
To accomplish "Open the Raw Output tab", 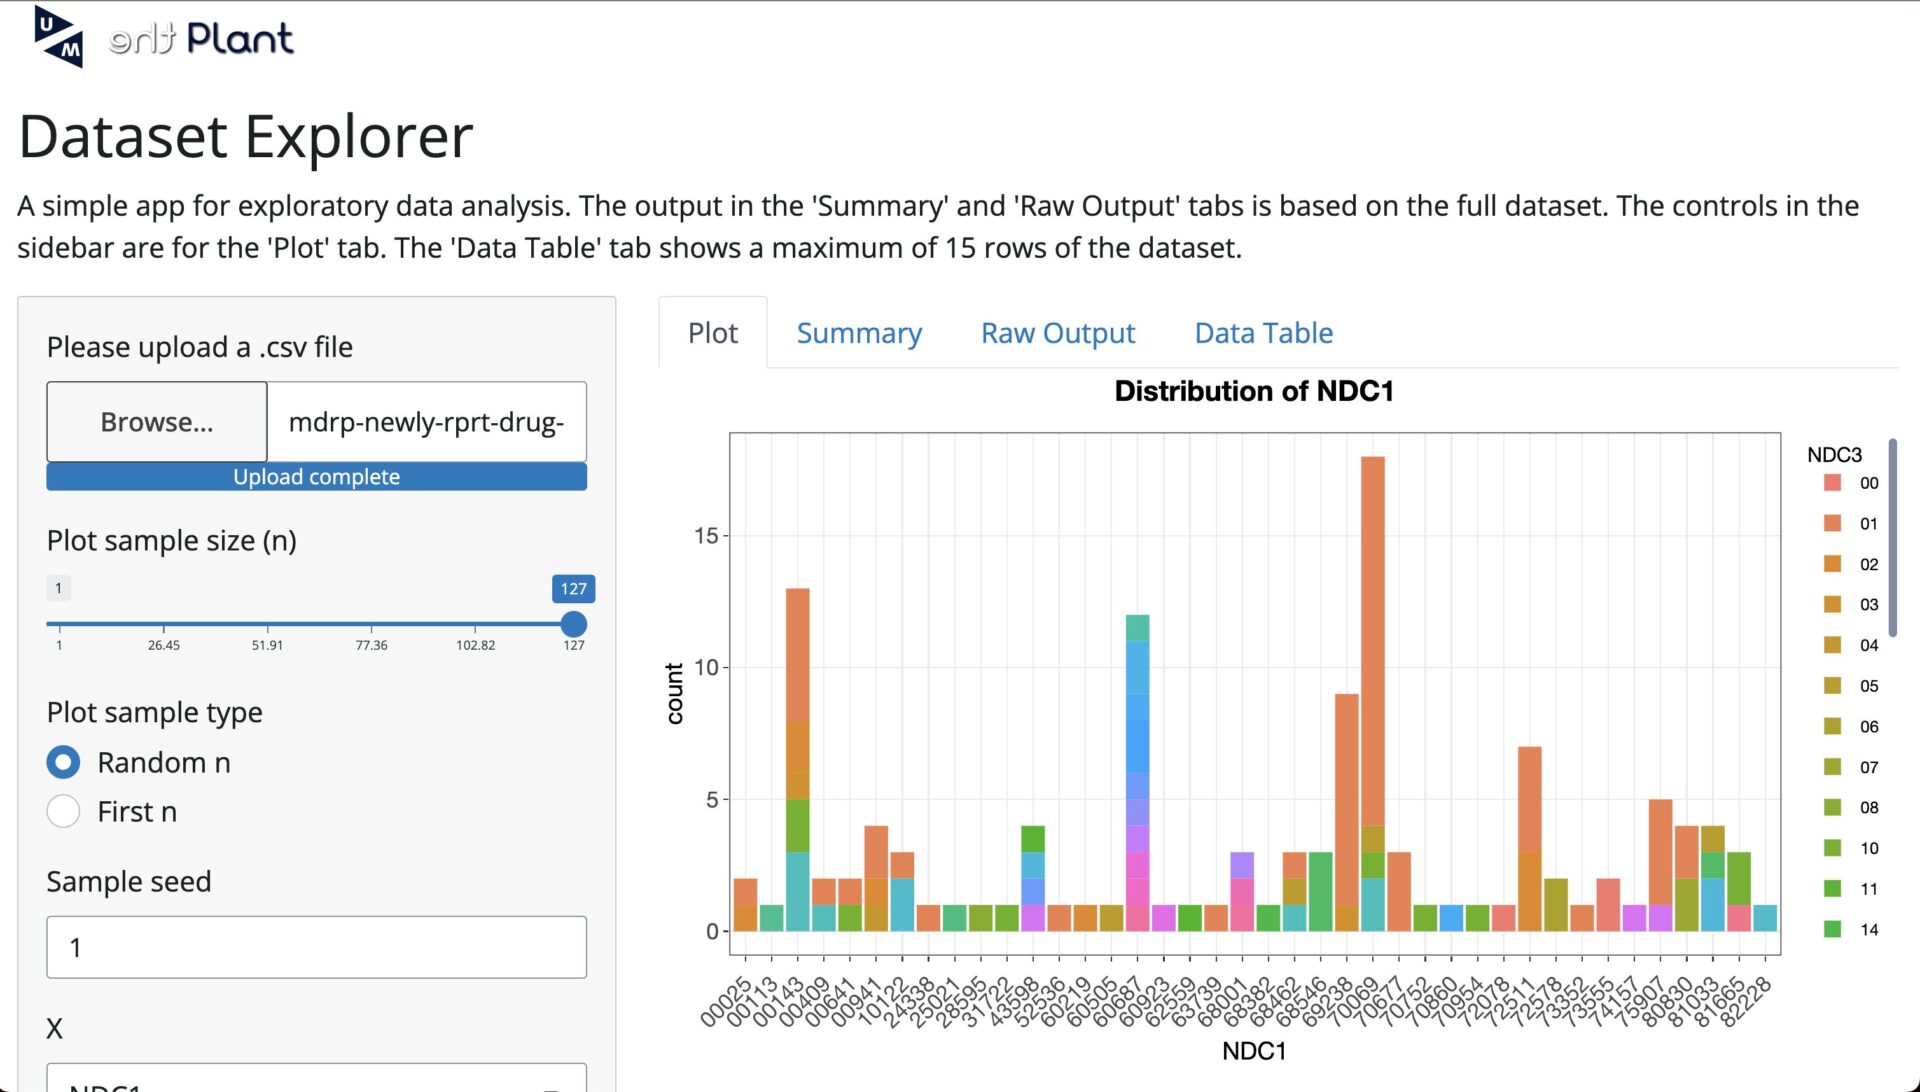I will [1058, 333].
